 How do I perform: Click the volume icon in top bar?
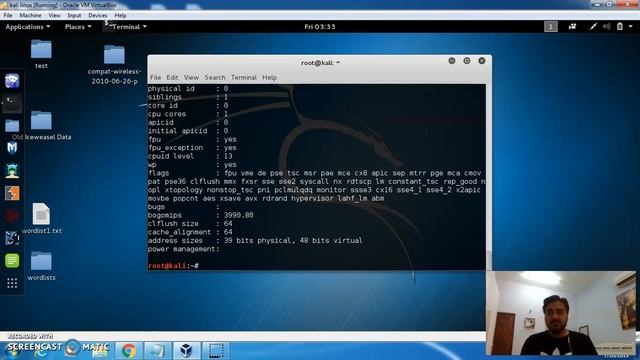click(607, 27)
